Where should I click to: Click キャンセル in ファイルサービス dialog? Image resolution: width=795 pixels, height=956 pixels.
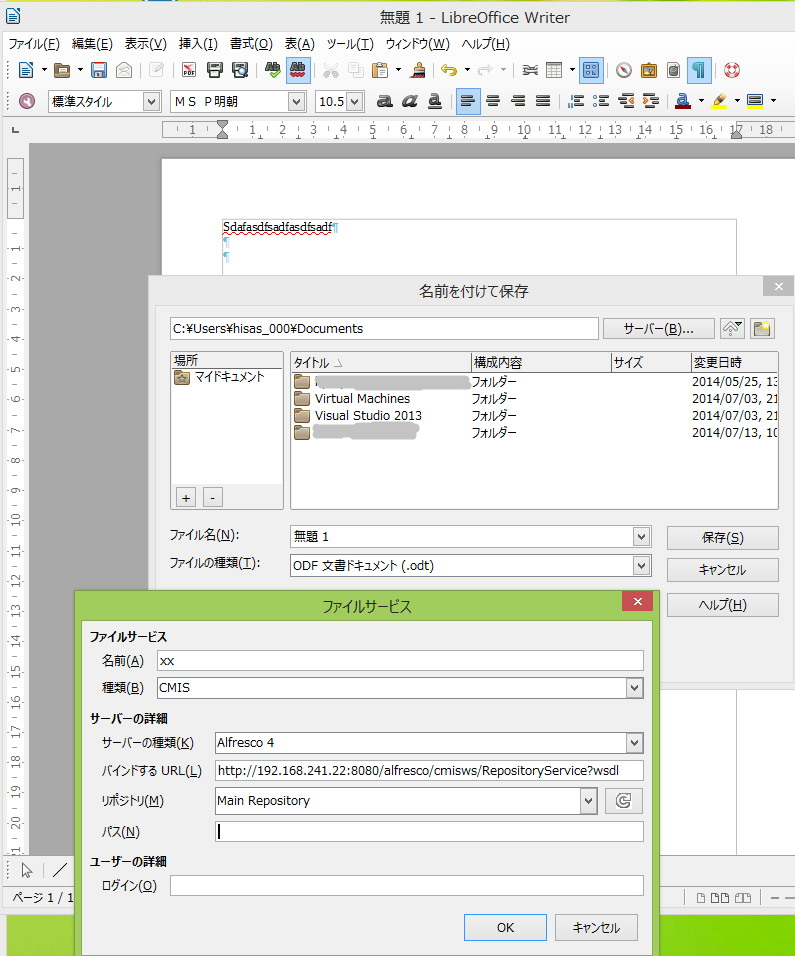[x=596, y=927]
